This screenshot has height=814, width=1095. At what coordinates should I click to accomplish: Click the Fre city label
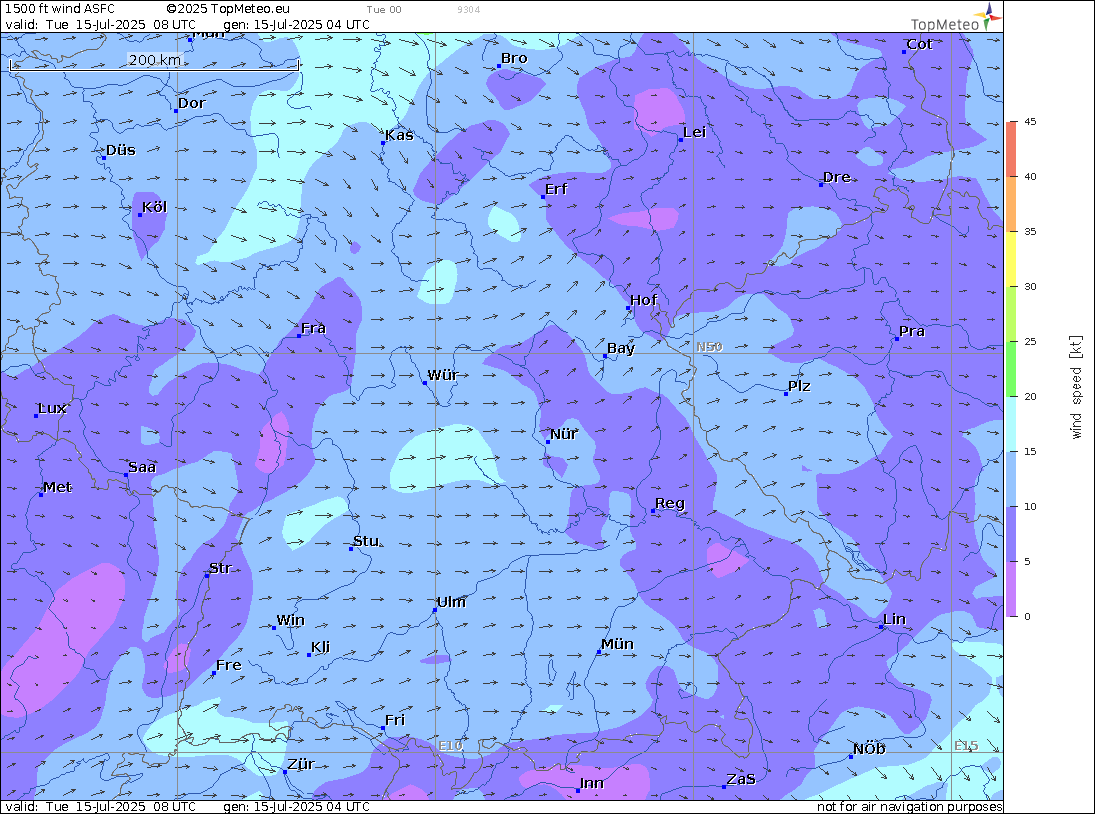228,665
